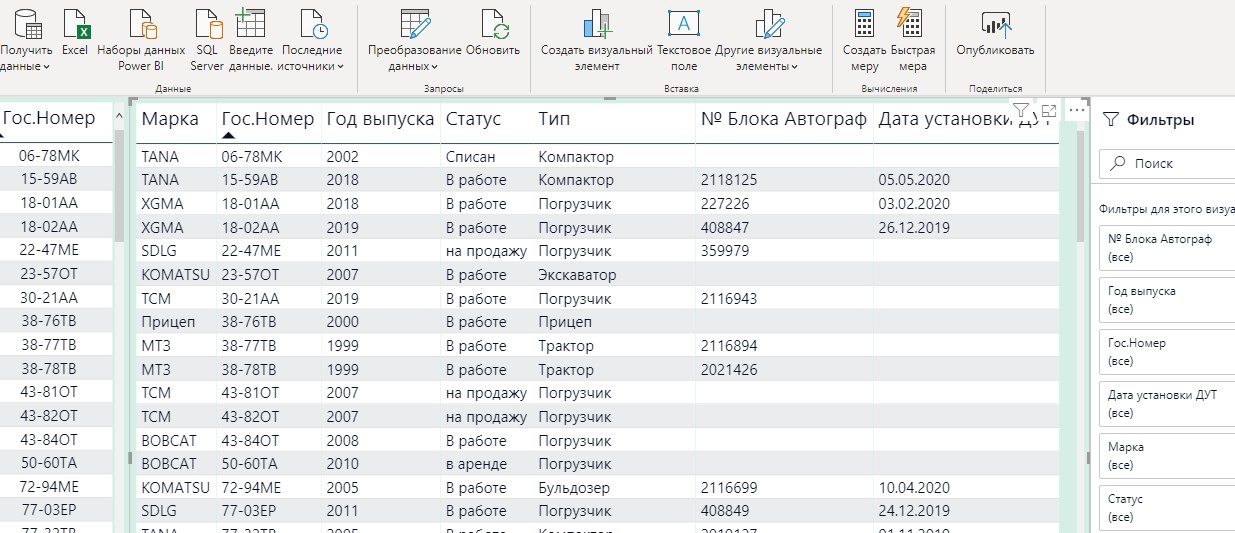Viewport: 1235px width, 533px height.
Task: Click date cell 26.12.2019
Action: tap(914, 227)
